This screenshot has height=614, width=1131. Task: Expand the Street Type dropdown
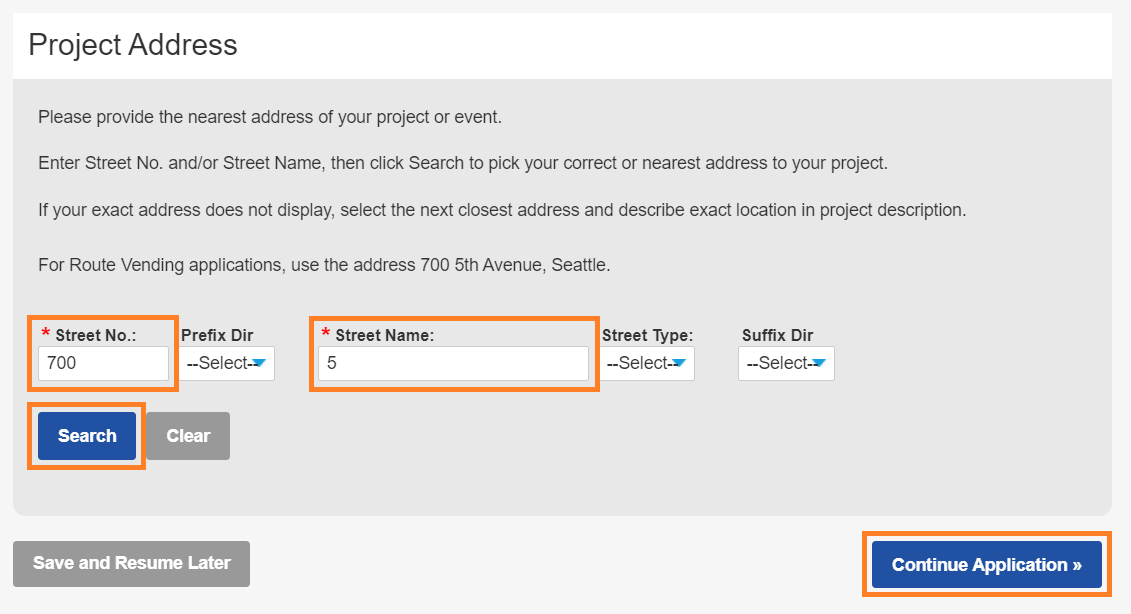pyautogui.click(x=647, y=364)
